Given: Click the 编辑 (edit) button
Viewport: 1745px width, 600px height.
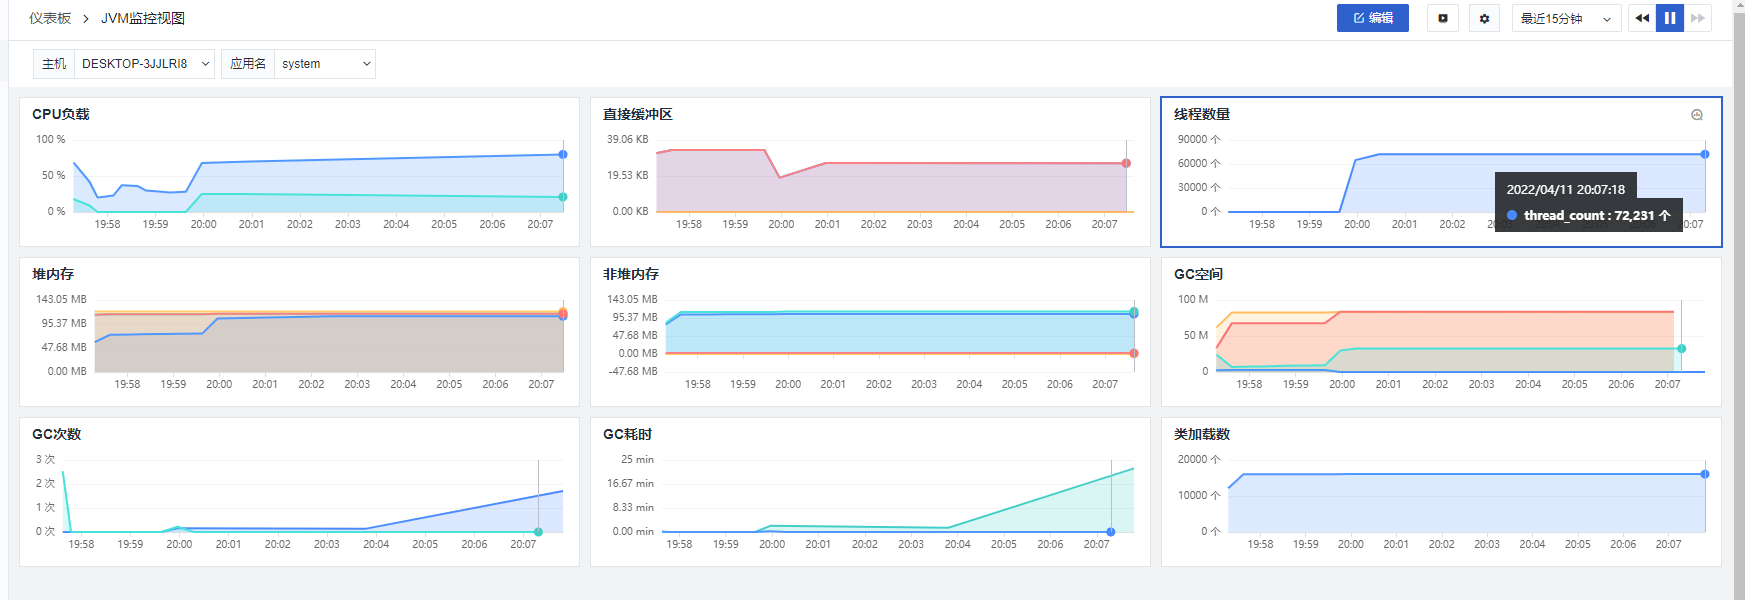Looking at the screenshot, I should click(x=1372, y=18).
